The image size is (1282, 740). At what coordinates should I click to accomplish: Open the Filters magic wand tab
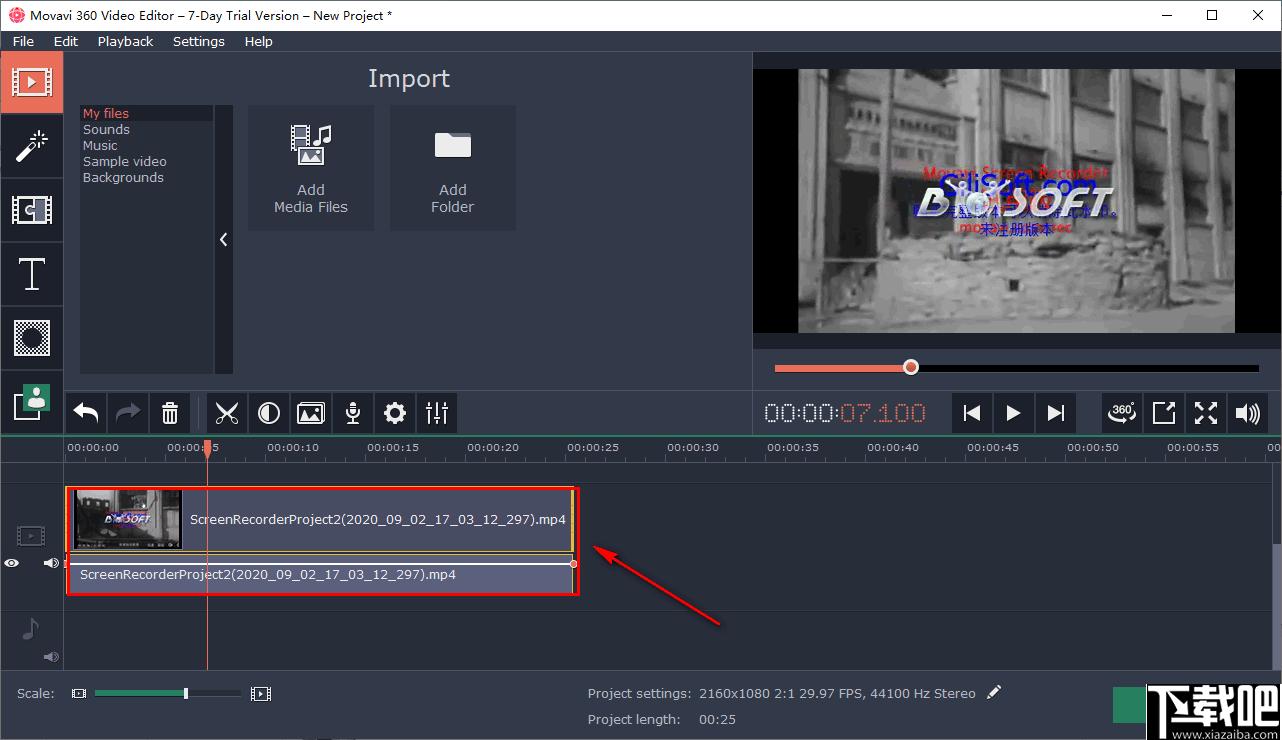pyautogui.click(x=31, y=146)
